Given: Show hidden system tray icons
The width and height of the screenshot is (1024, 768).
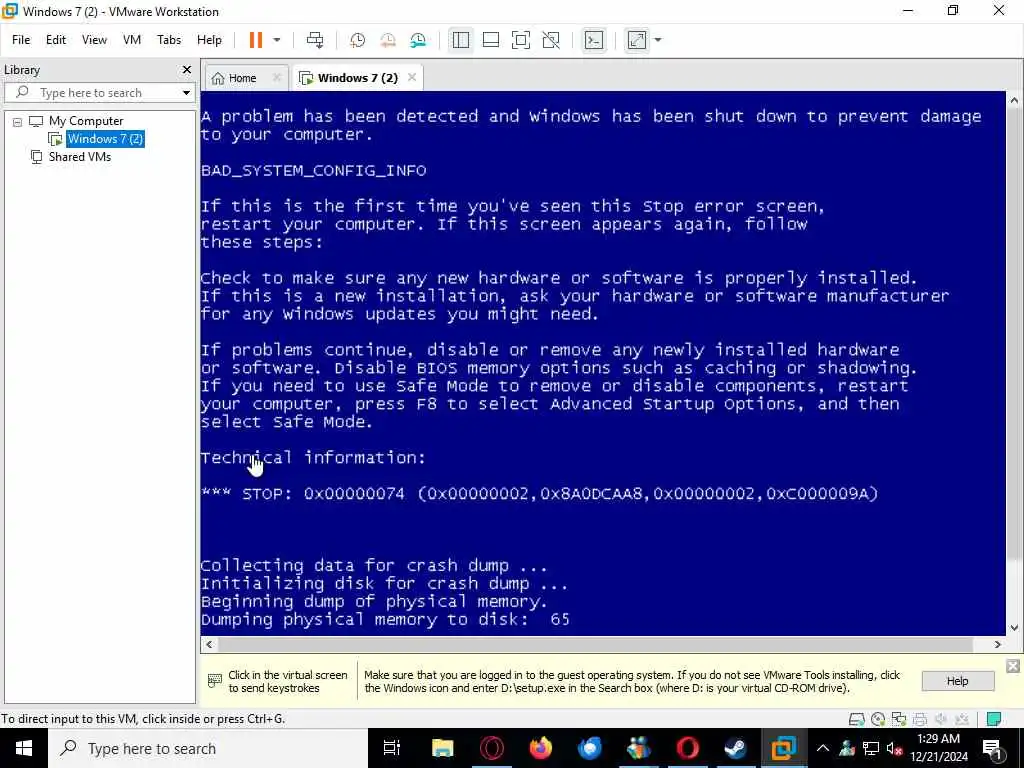Looking at the screenshot, I should pos(823,748).
